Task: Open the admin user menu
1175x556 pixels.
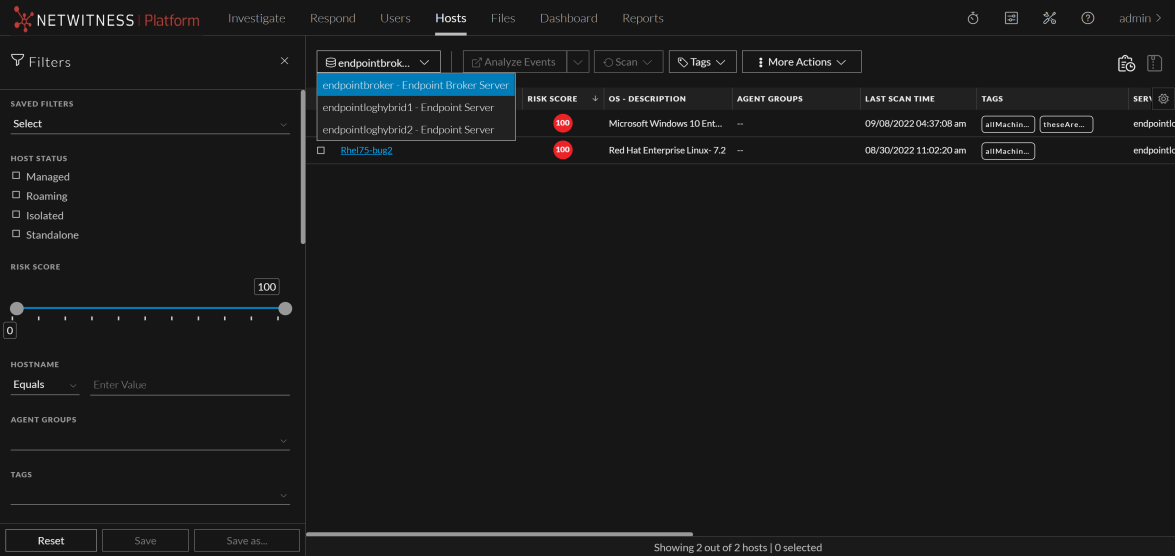Action: pos(1140,18)
